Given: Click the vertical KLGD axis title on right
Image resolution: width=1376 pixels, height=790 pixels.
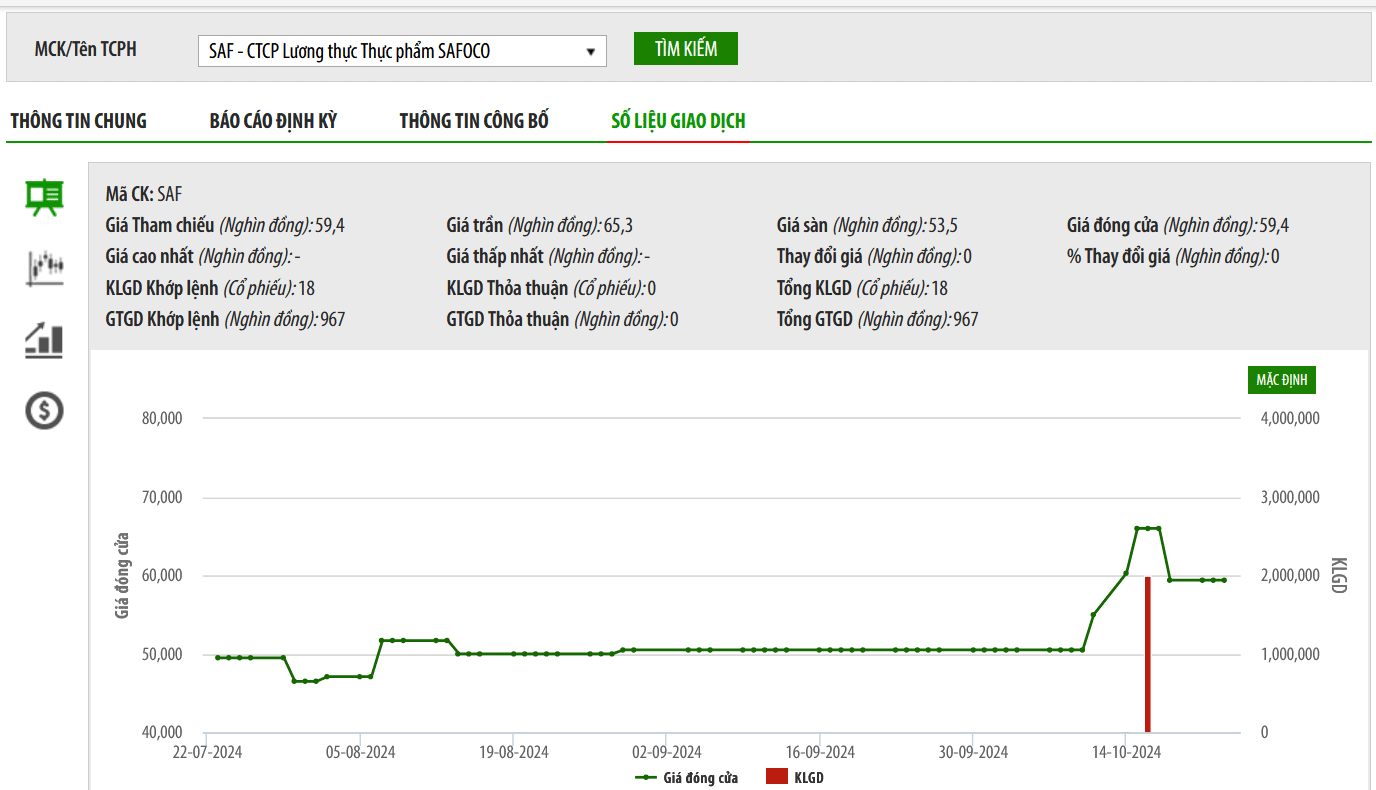Looking at the screenshot, I should coord(1338,575).
